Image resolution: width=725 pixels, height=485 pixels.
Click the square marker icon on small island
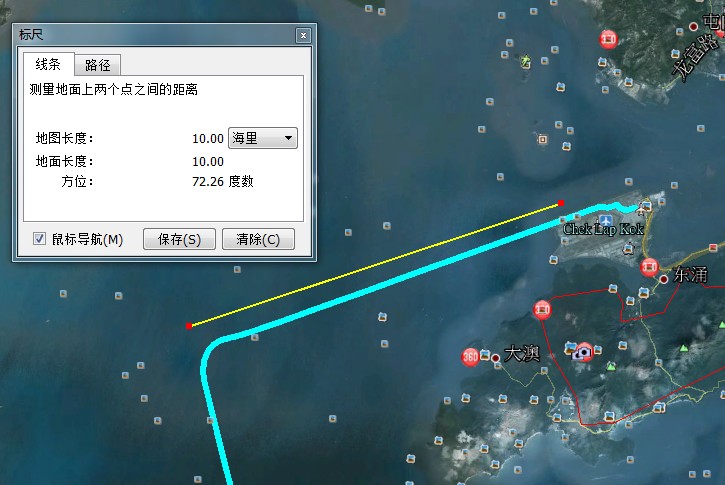pyautogui.click(x=543, y=139)
